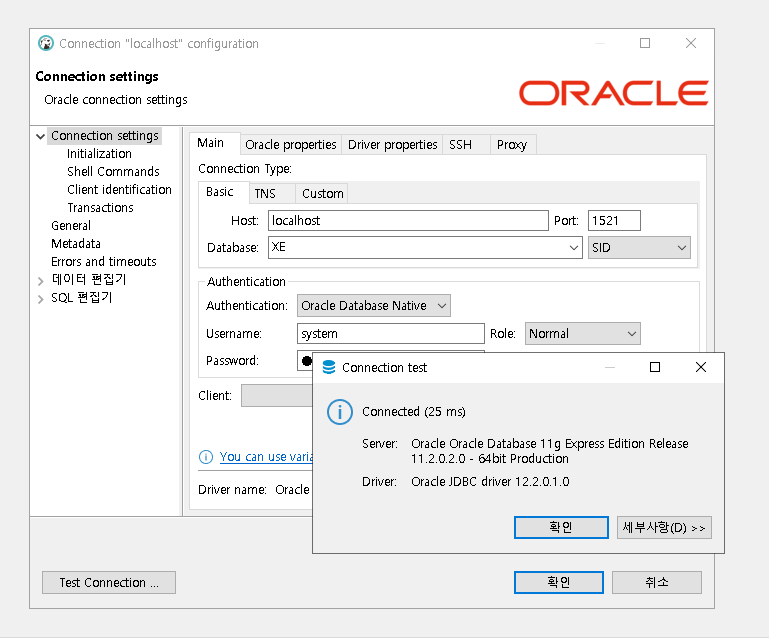
Task: Open the Authentication method dropdown
Action: [x=374, y=306]
